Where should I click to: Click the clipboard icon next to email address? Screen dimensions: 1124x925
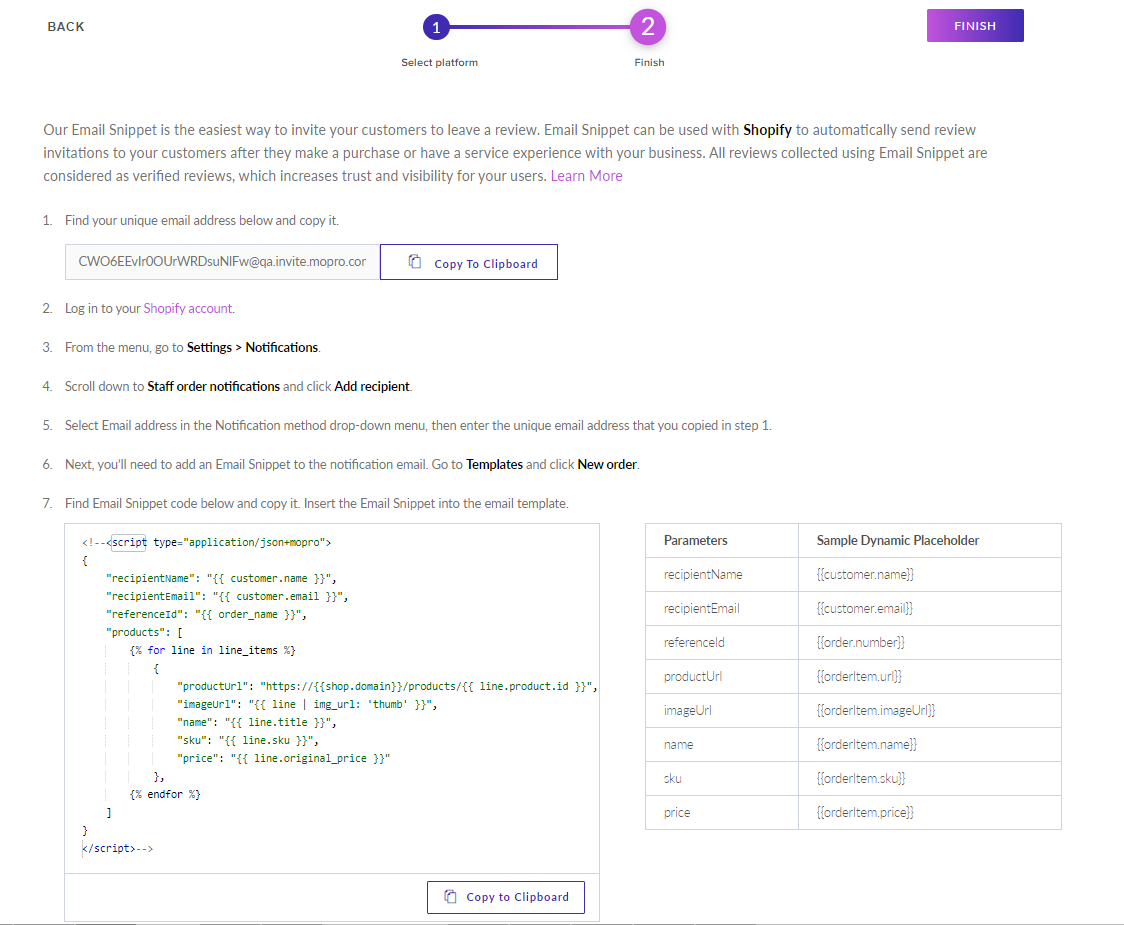(414, 262)
